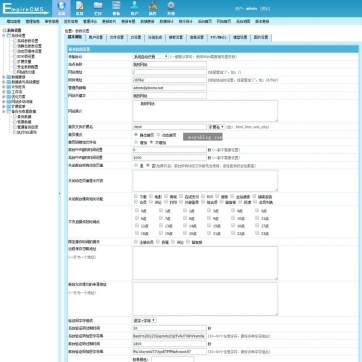Collapse the 备份与恢复数据 tree node

click(4, 112)
